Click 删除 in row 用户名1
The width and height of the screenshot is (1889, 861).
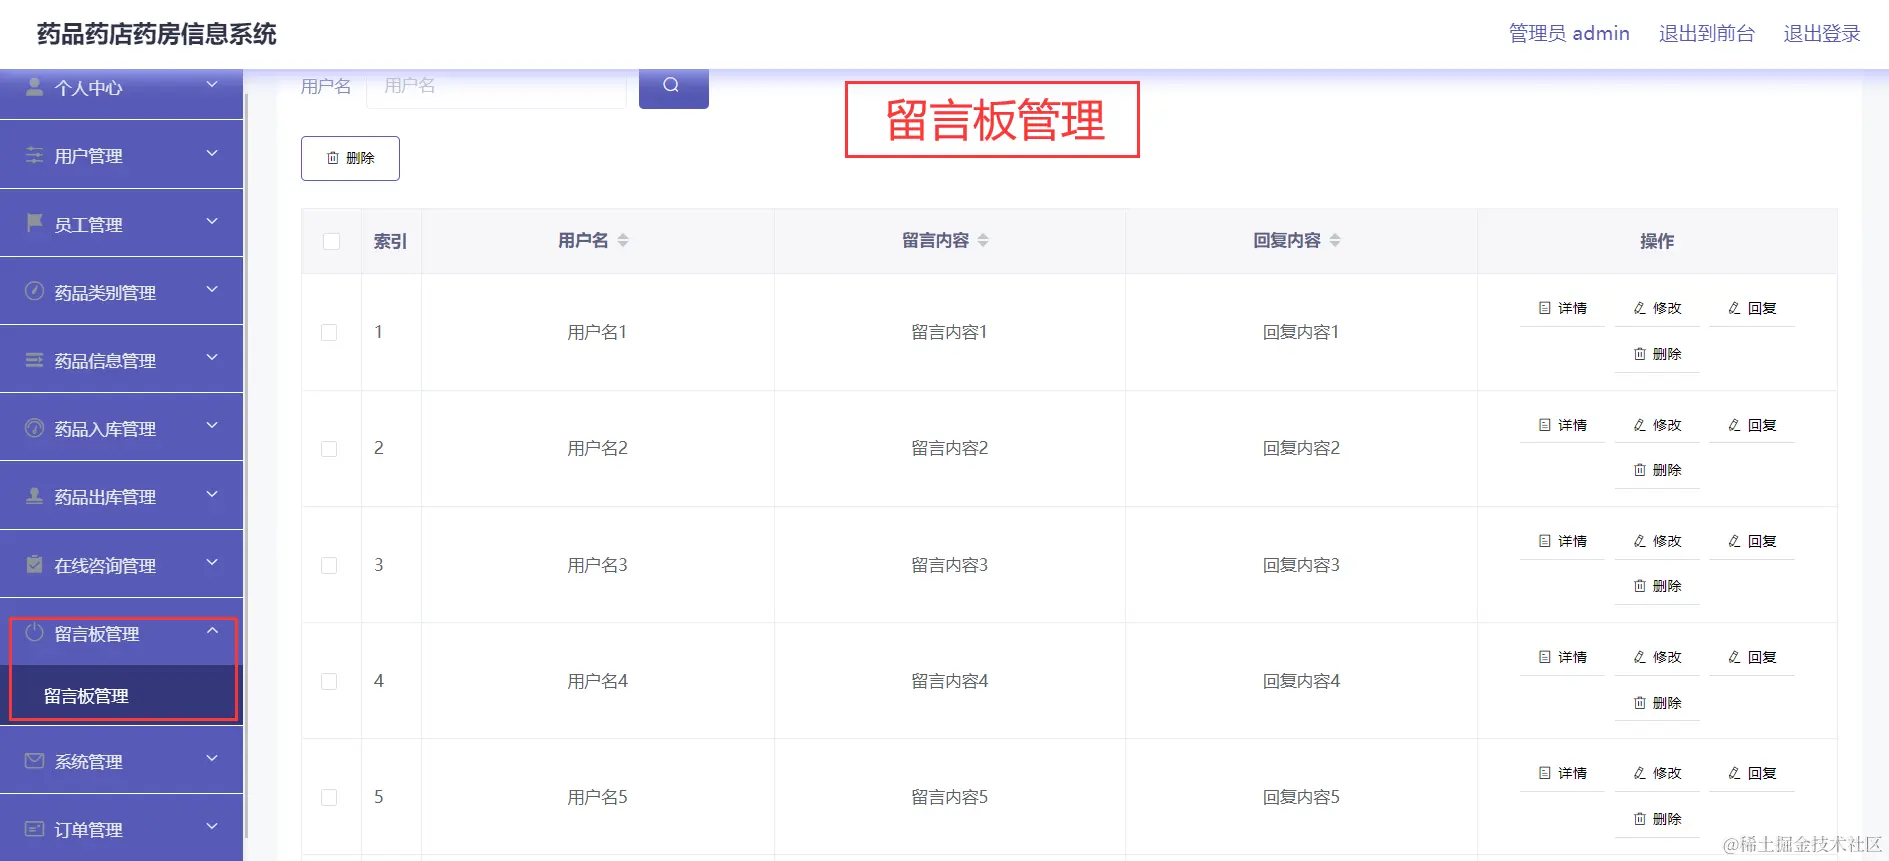pyautogui.click(x=1657, y=354)
